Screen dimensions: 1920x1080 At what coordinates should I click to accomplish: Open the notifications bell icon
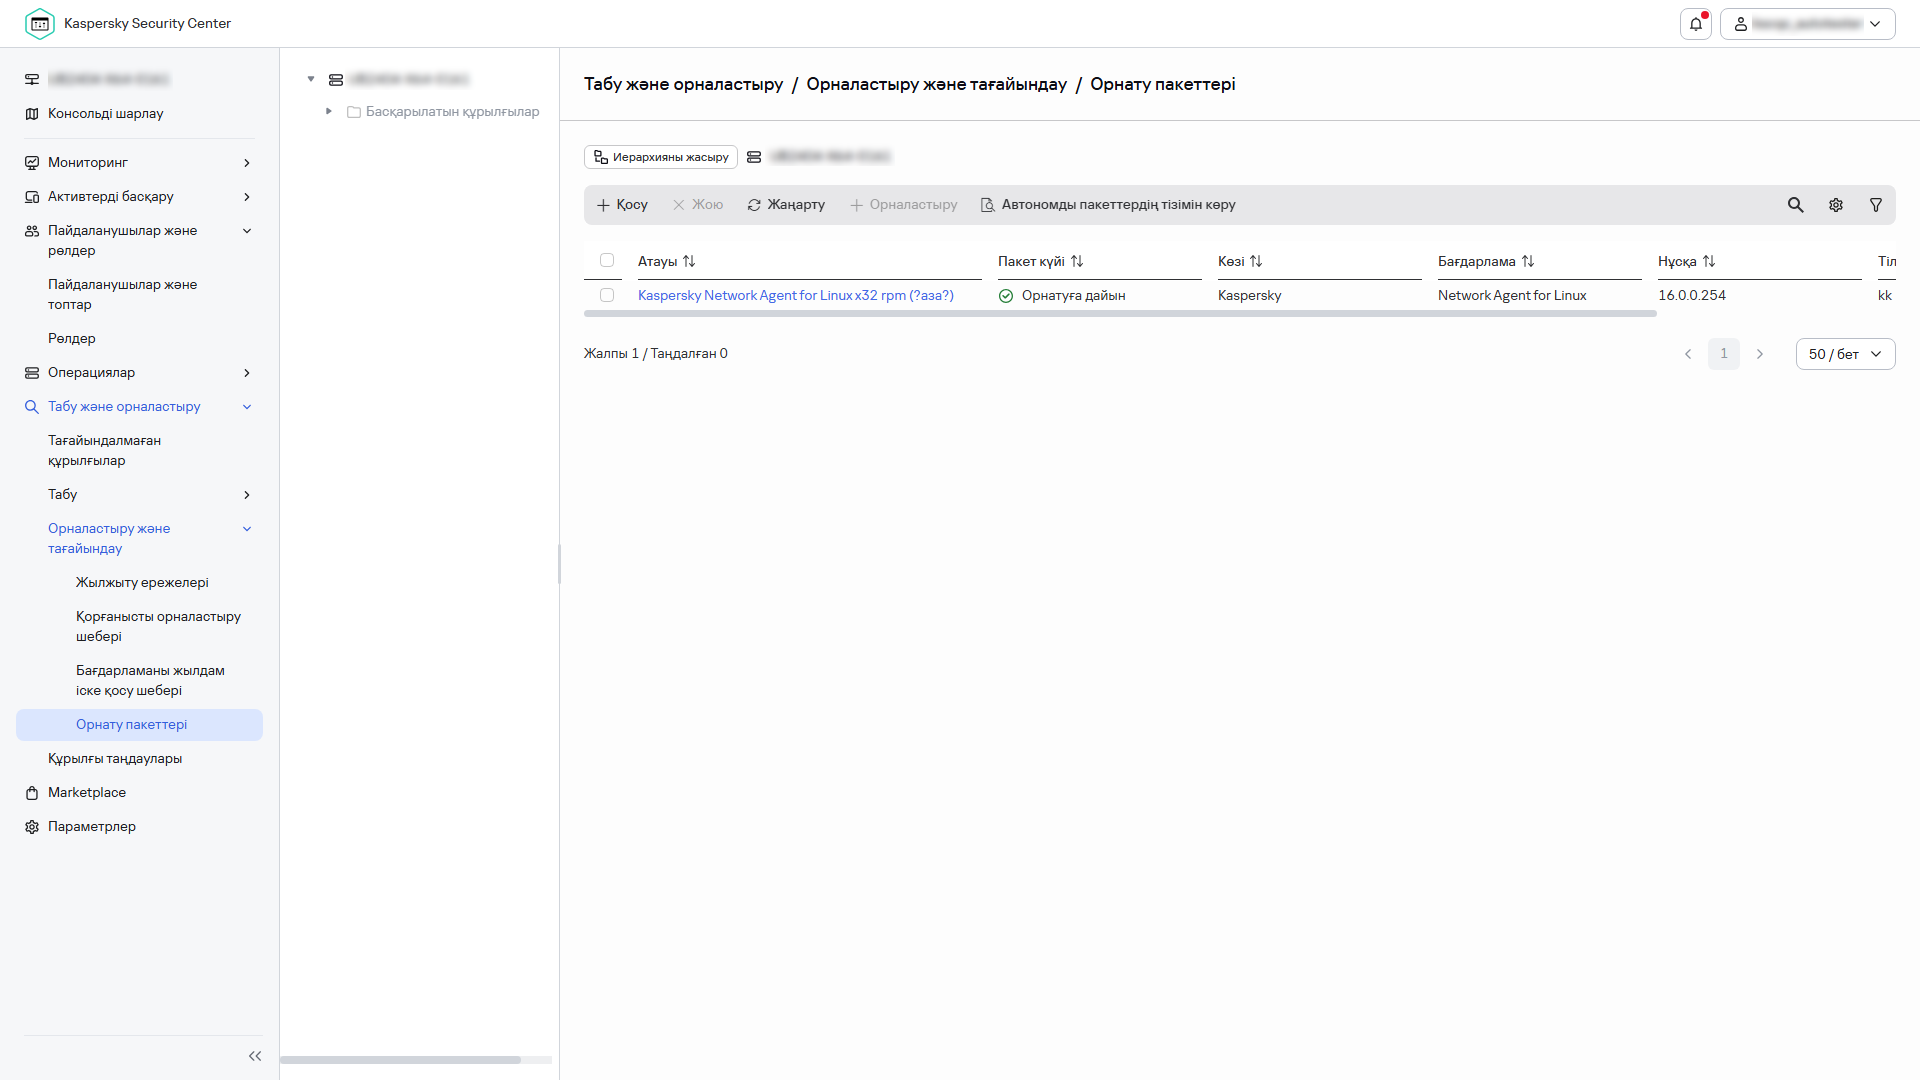pyautogui.click(x=1696, y=24)
